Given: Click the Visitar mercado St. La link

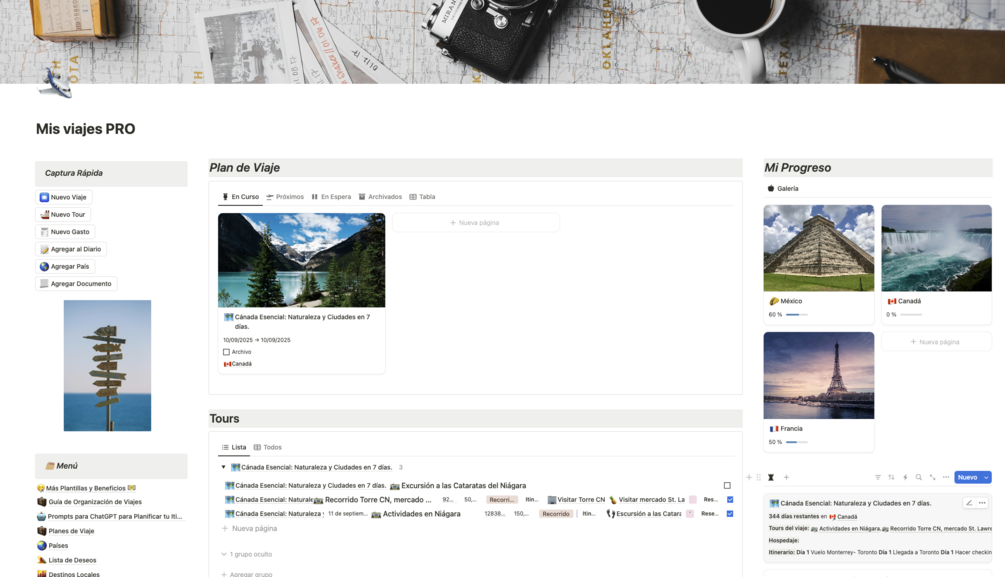Looking at the screenshot, I should 647,500.
